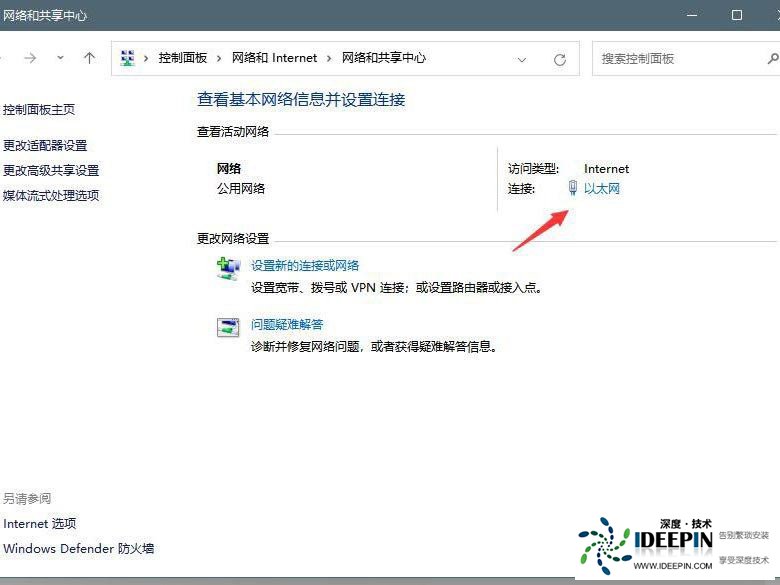Open the recent locations dropdown arrow
780x585 pixels.
click(x=60, y=58)
